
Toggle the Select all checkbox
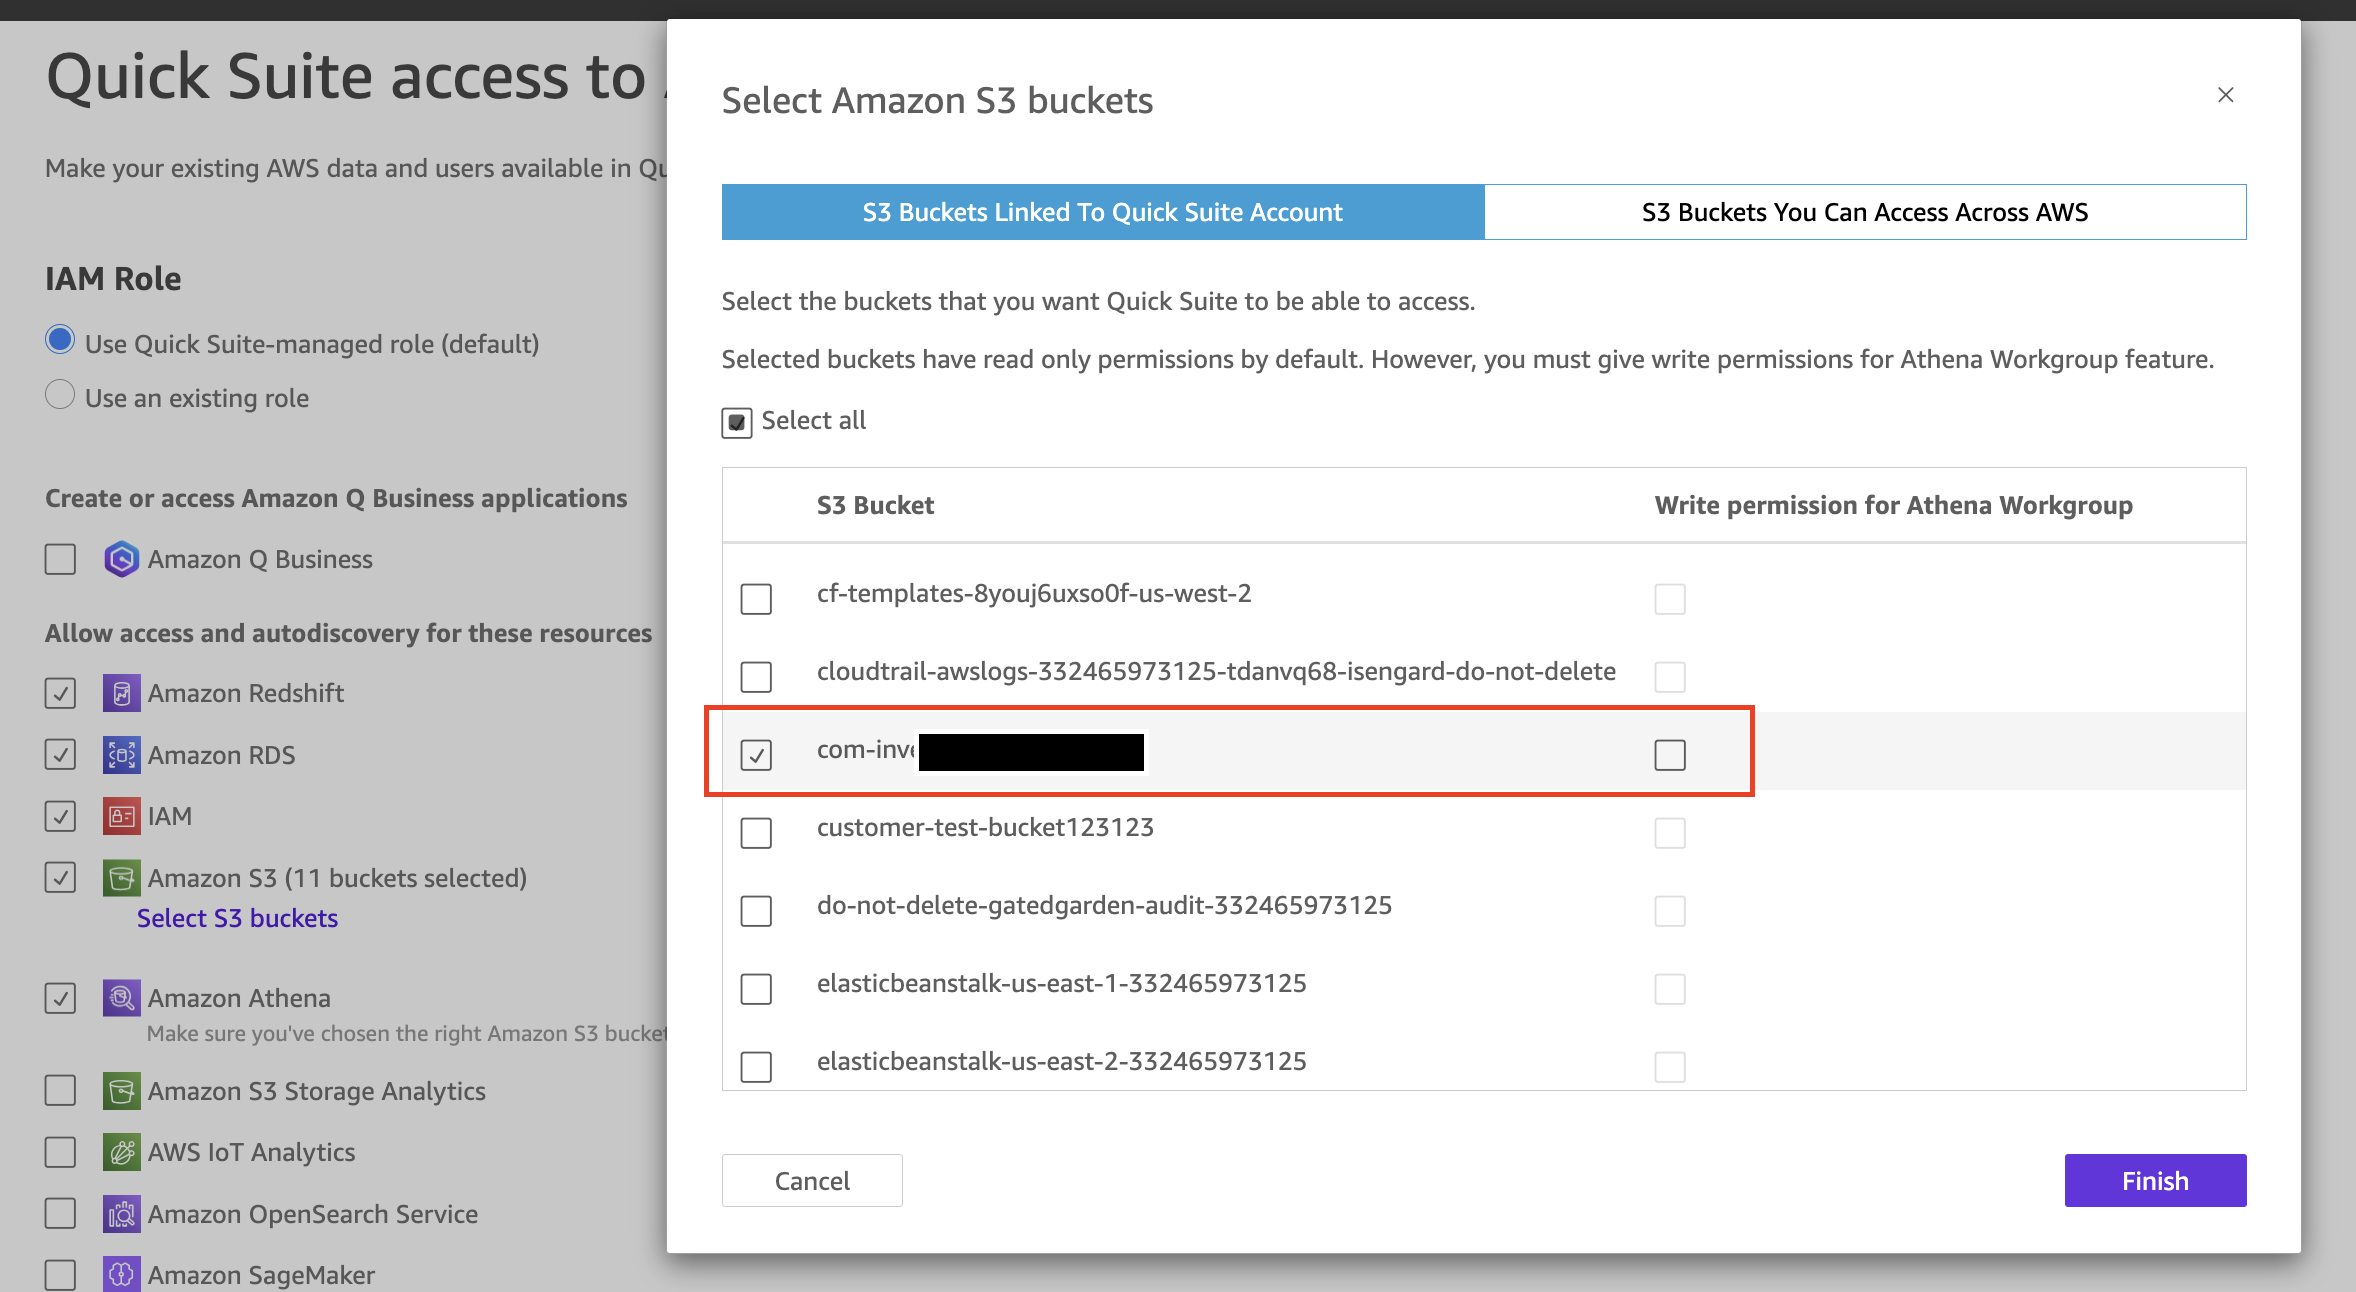point(737,421)
